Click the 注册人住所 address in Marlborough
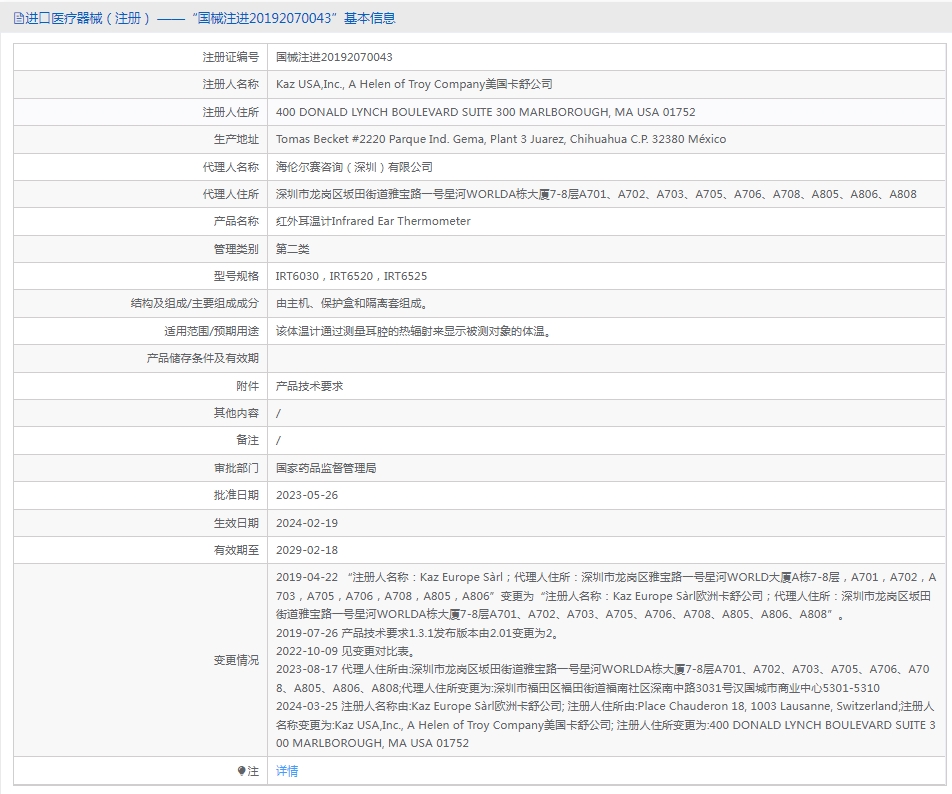The image size is (952, 794). [x=486, y=112]
